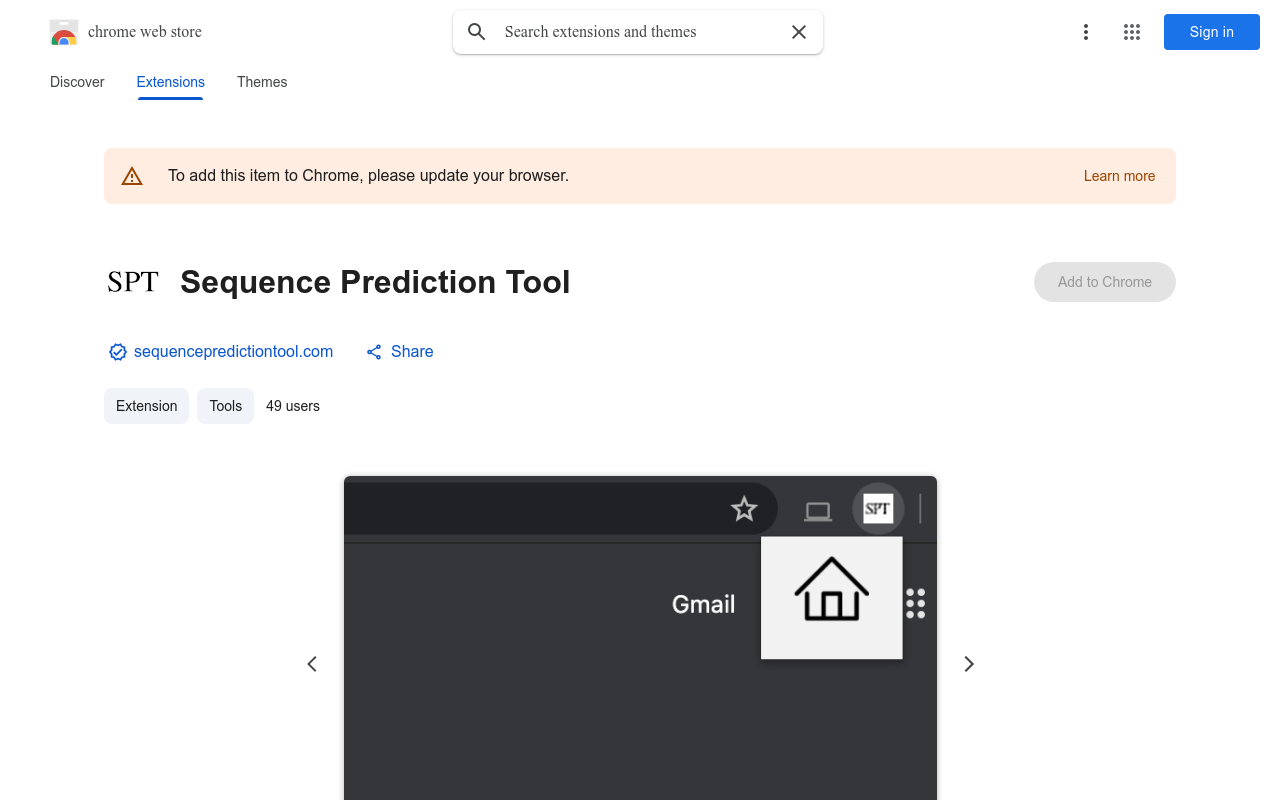Switch to the Themes tab
The image size is (1280, 800).
tap(262, 82)
